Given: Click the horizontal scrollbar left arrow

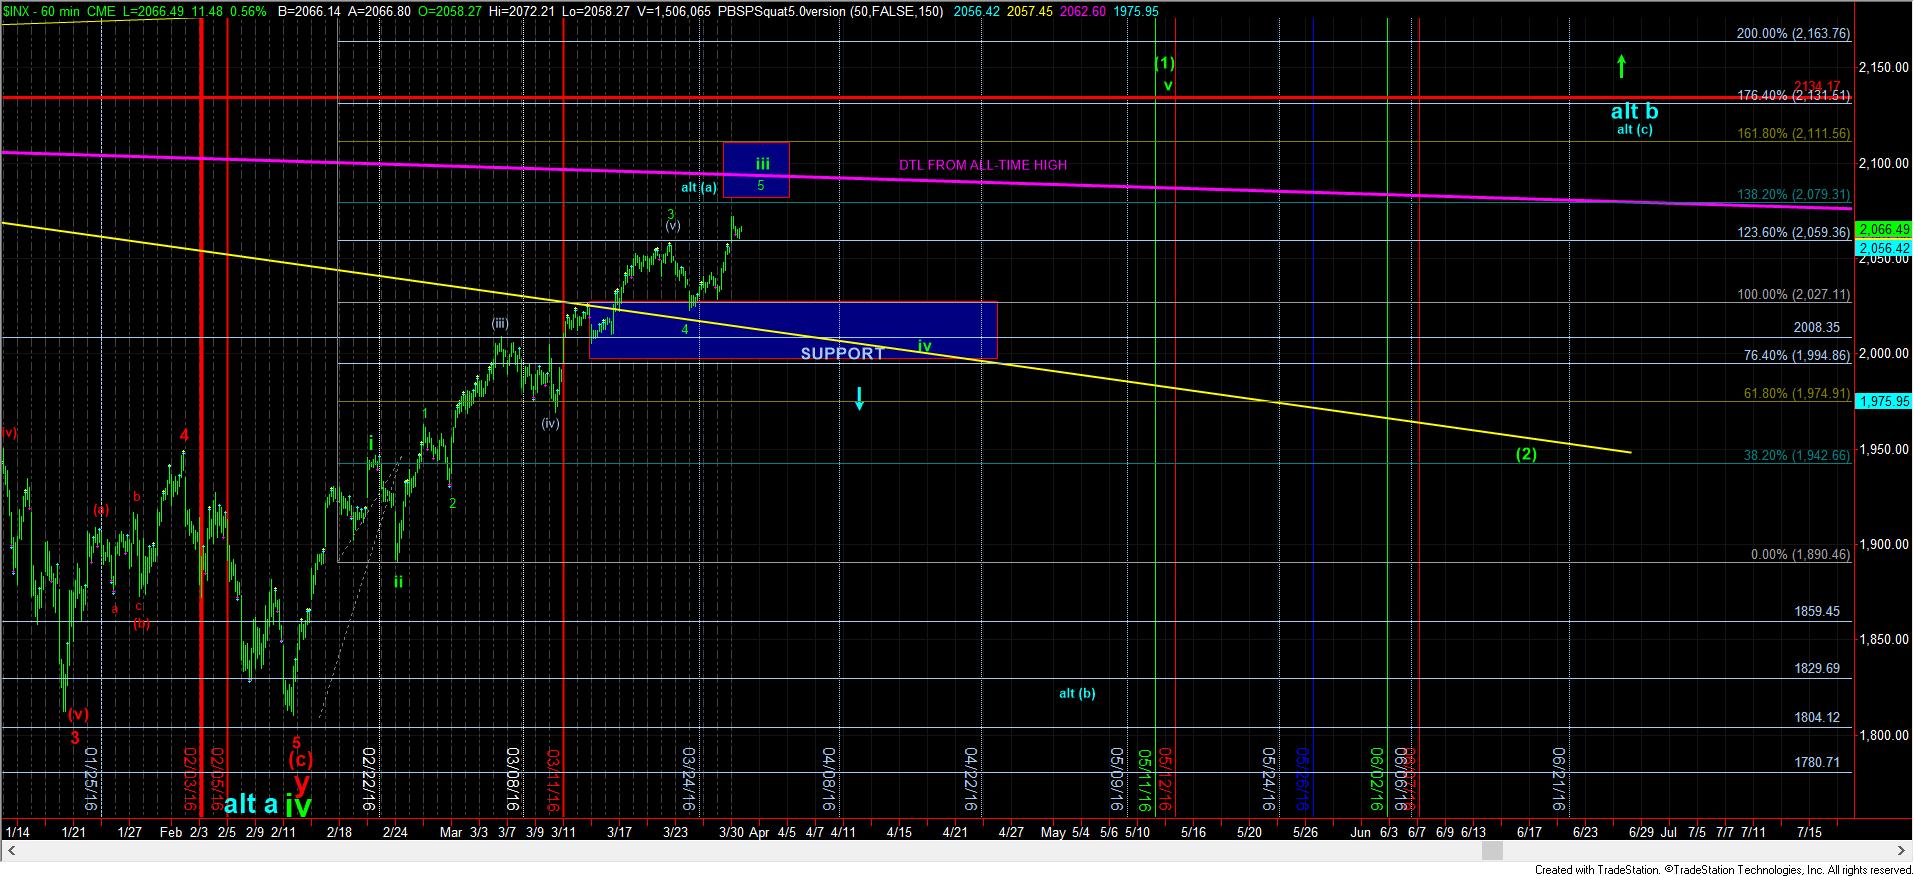Looking at the screenshot, I should click(x=10, y=851).
